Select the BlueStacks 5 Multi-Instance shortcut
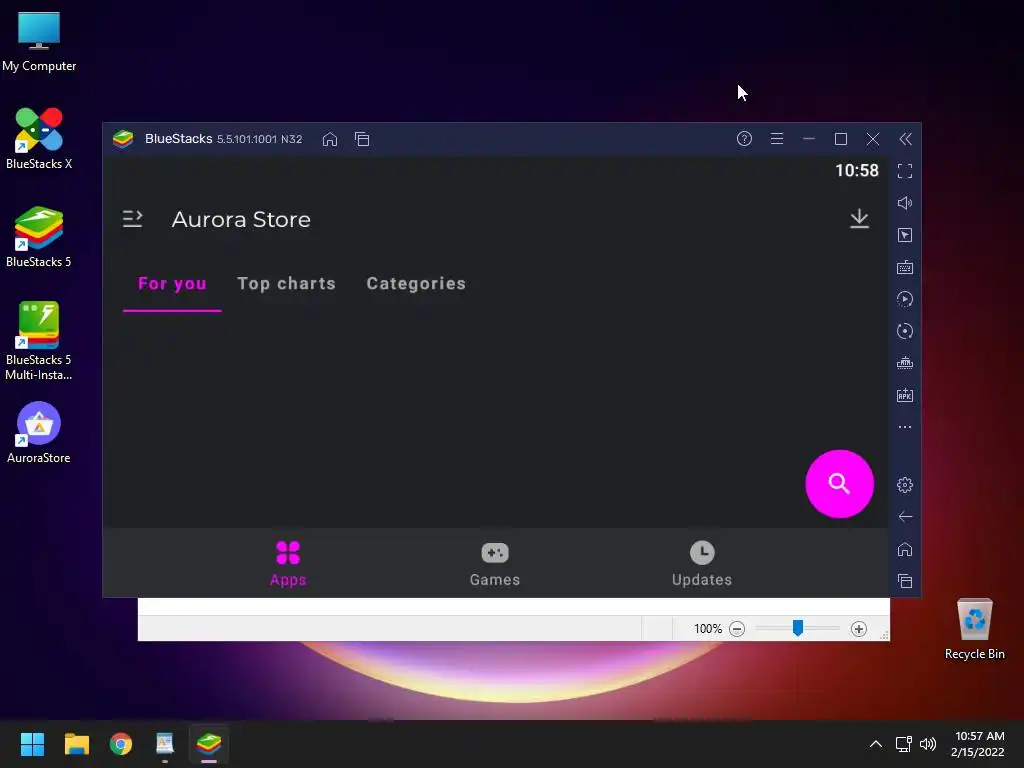Viewport: 1024px width, 768px height. point(39,341)
